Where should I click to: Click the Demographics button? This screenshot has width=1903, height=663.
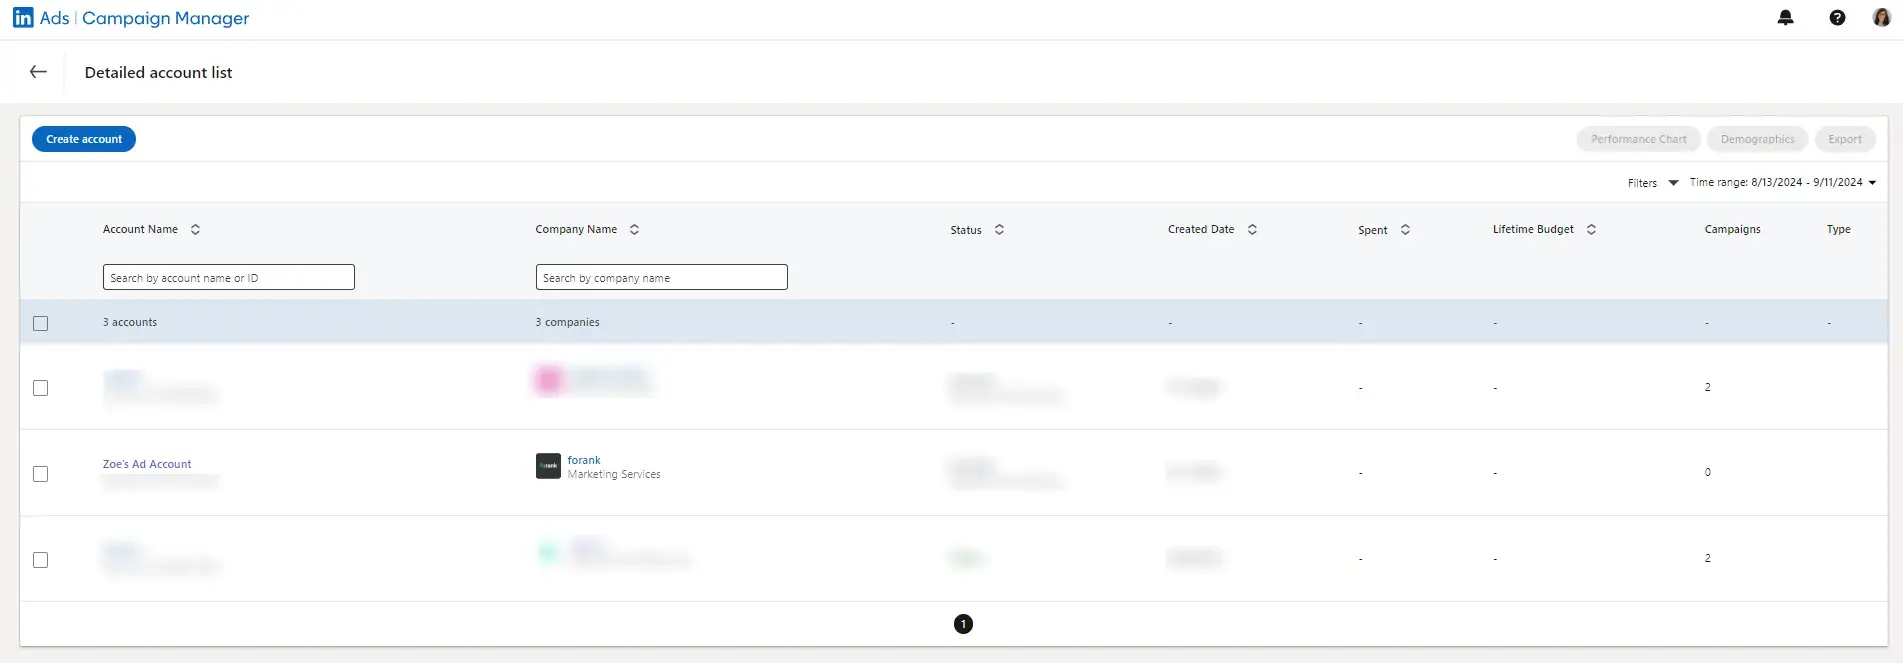tap(1757, 139)
